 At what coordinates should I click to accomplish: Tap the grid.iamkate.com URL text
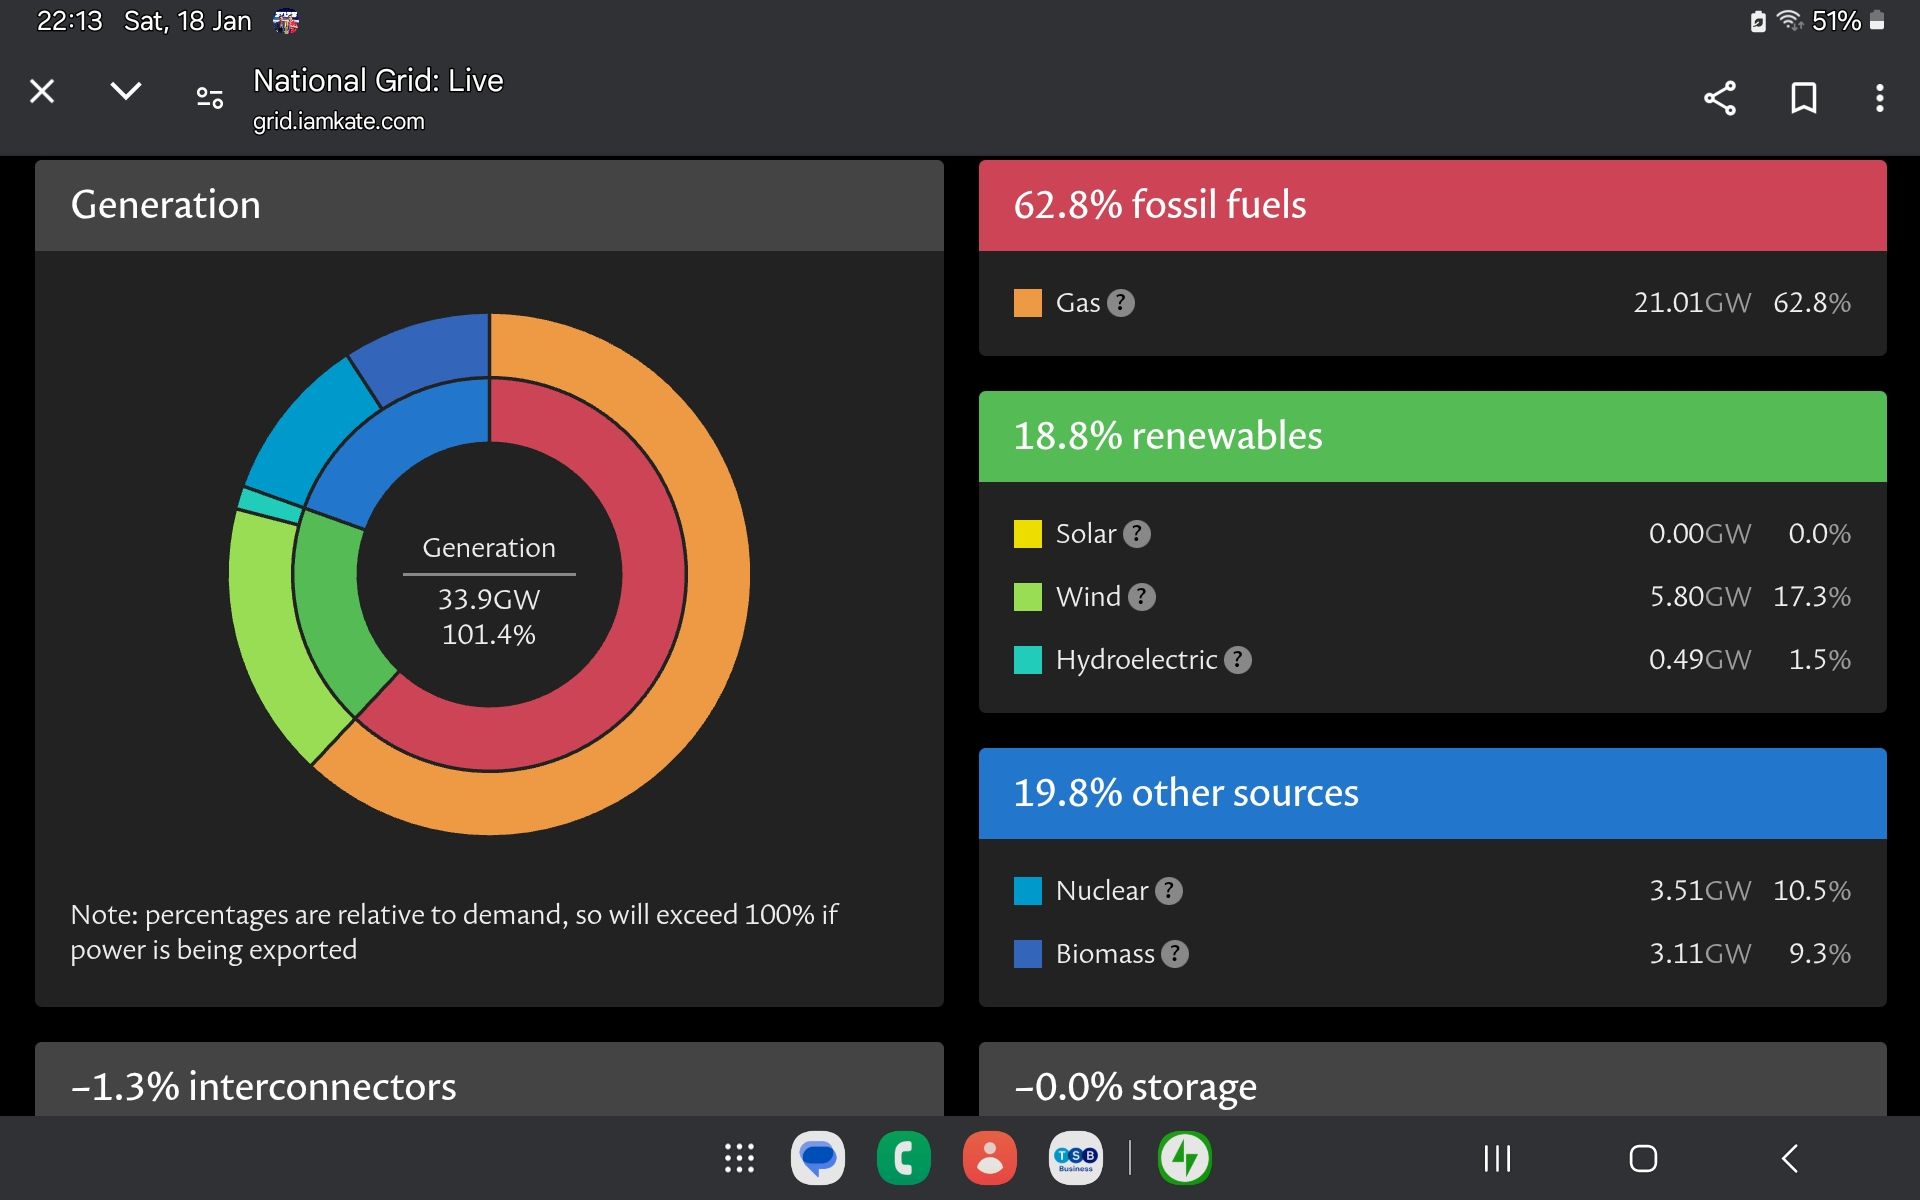point(338,122)
